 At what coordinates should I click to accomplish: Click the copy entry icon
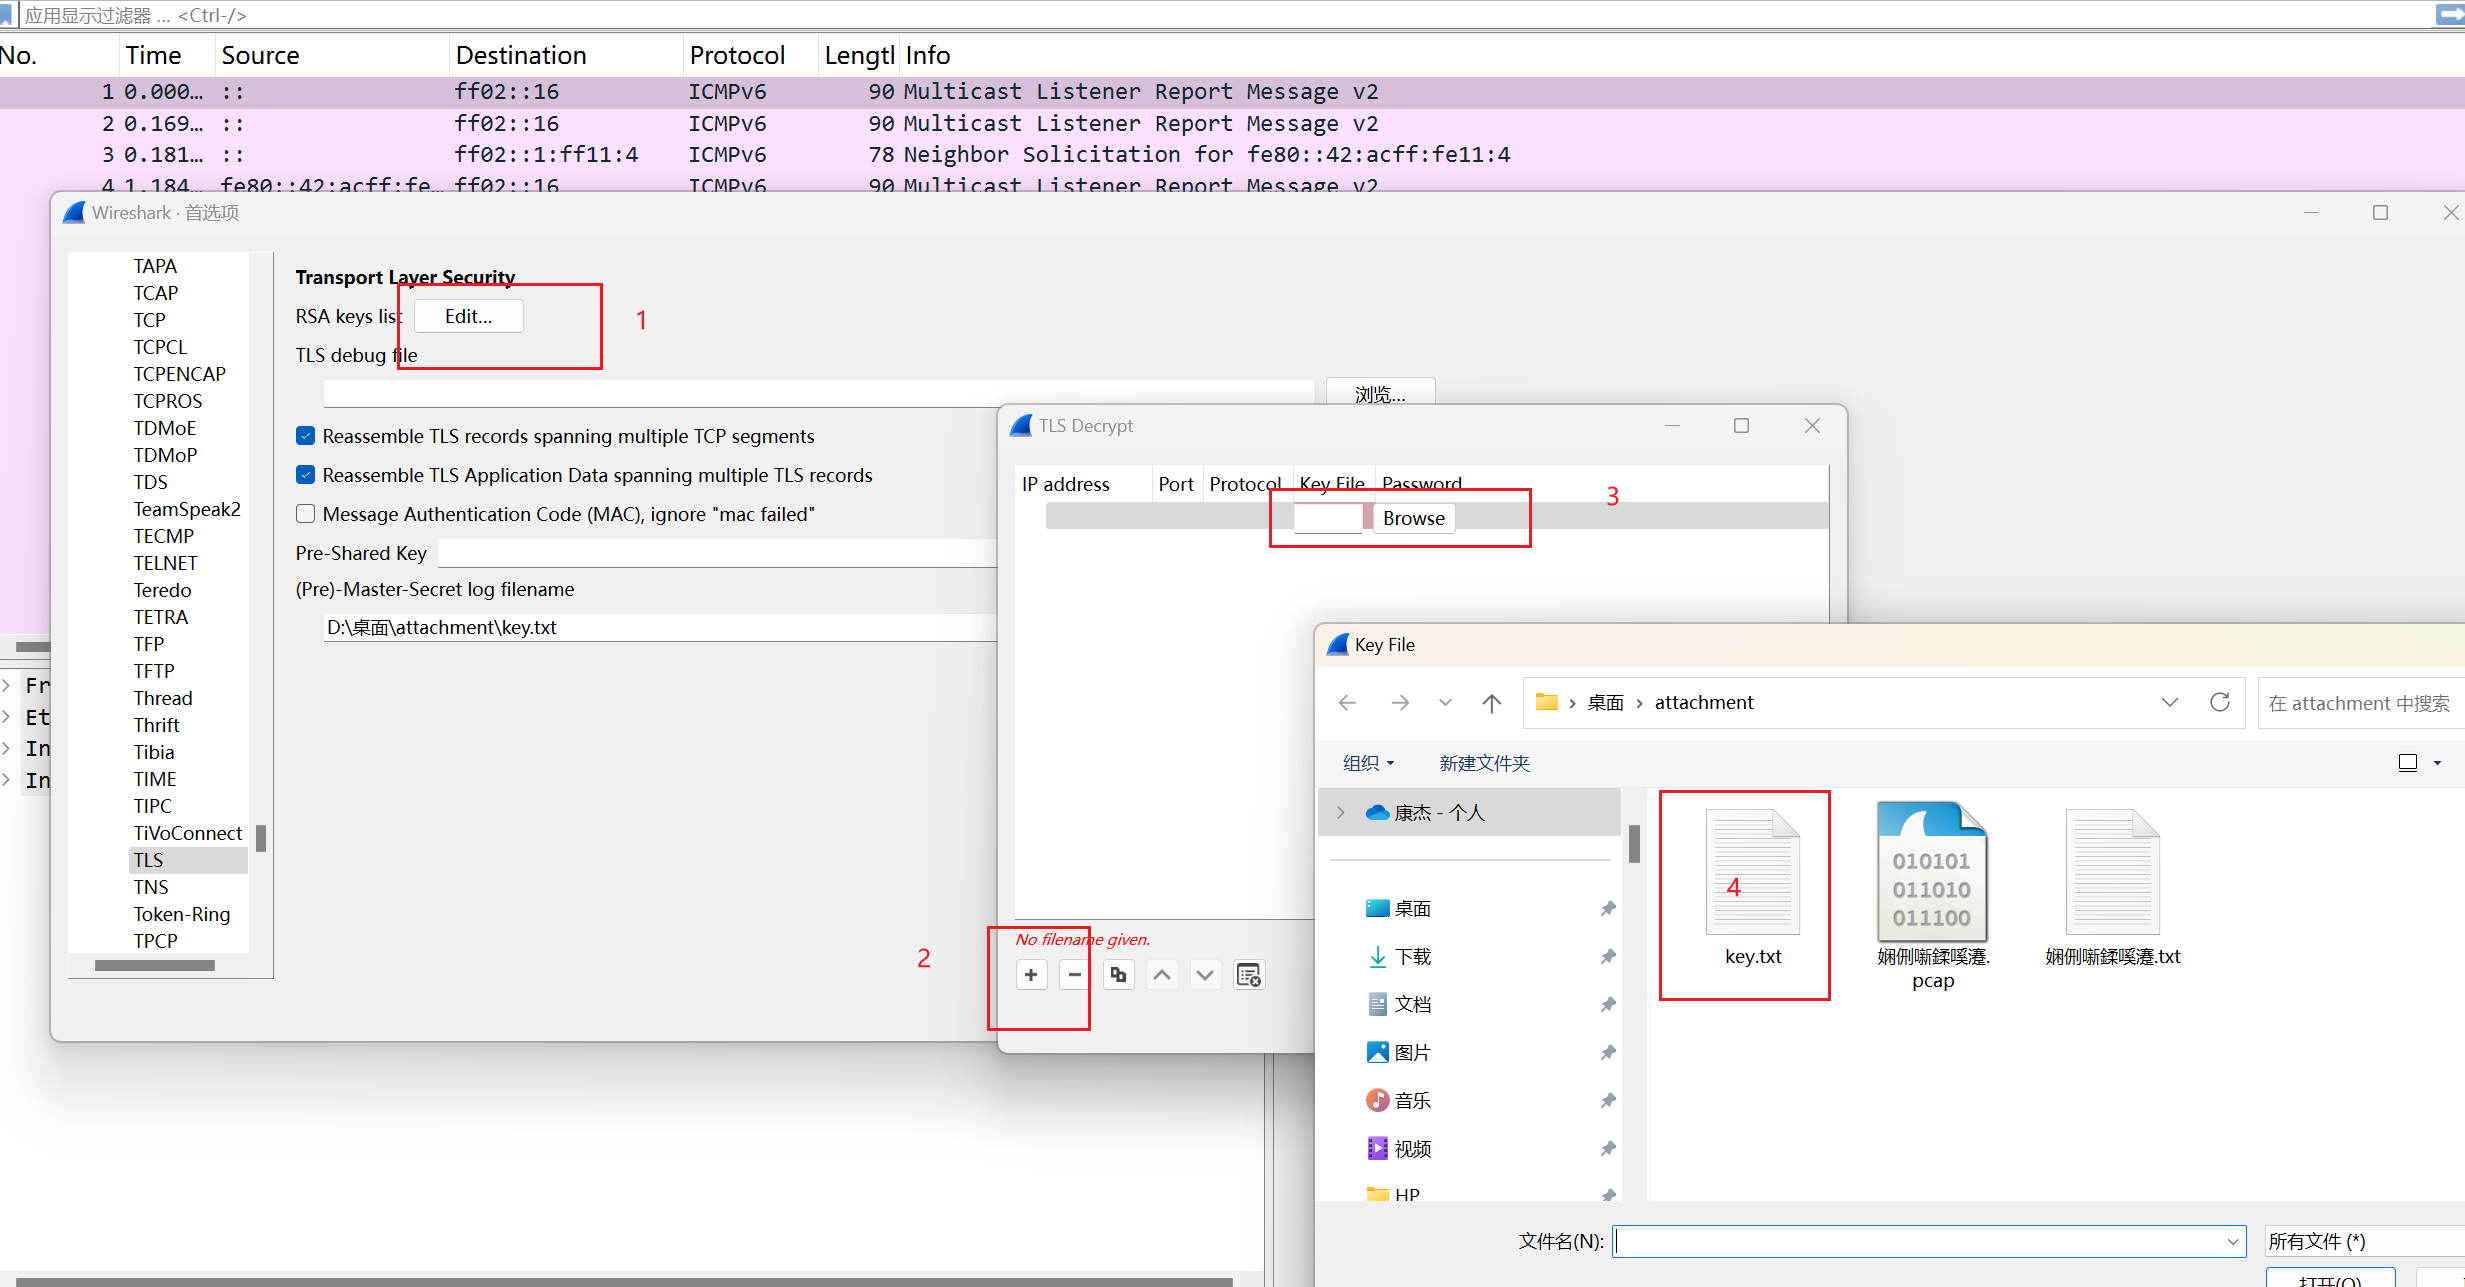click(1118, 975)
